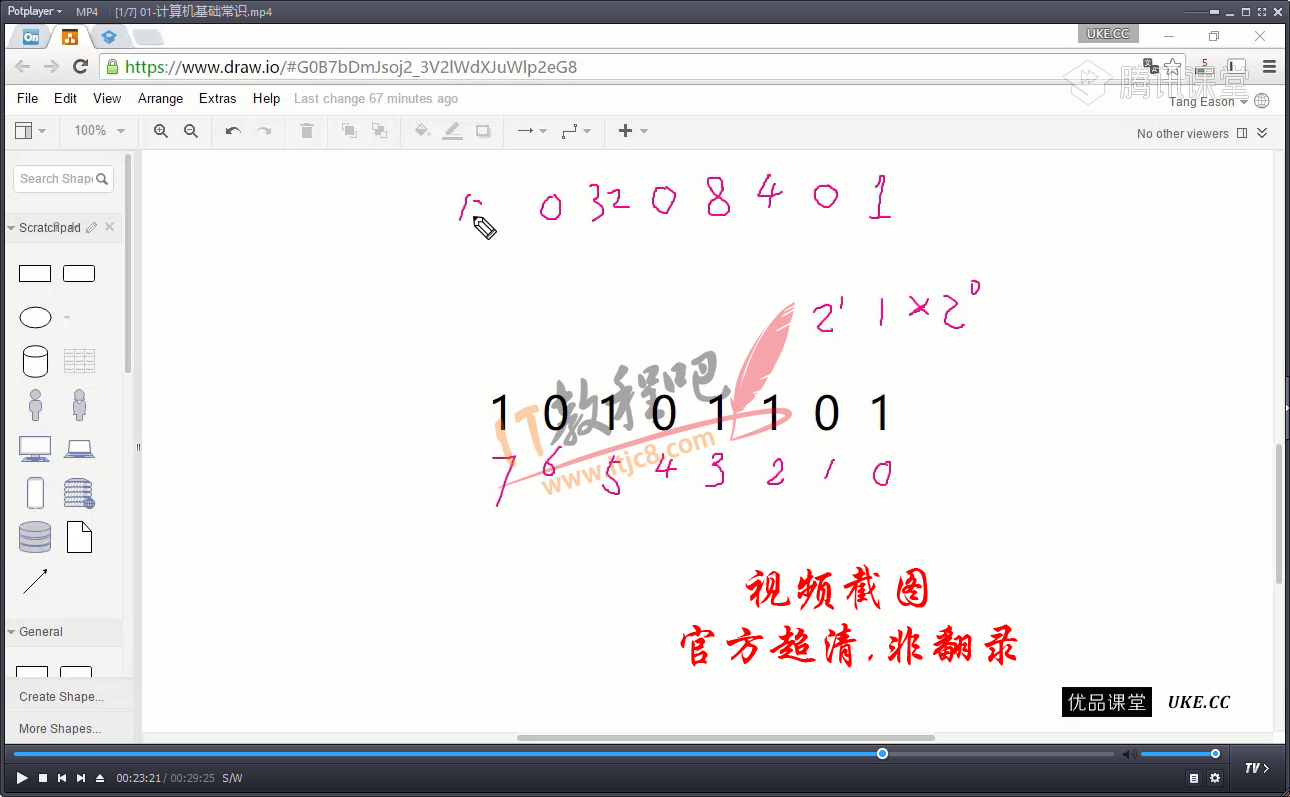Select the rounded rectangle shape
This screenshot has height=797, width=1290.
(79, 274)
